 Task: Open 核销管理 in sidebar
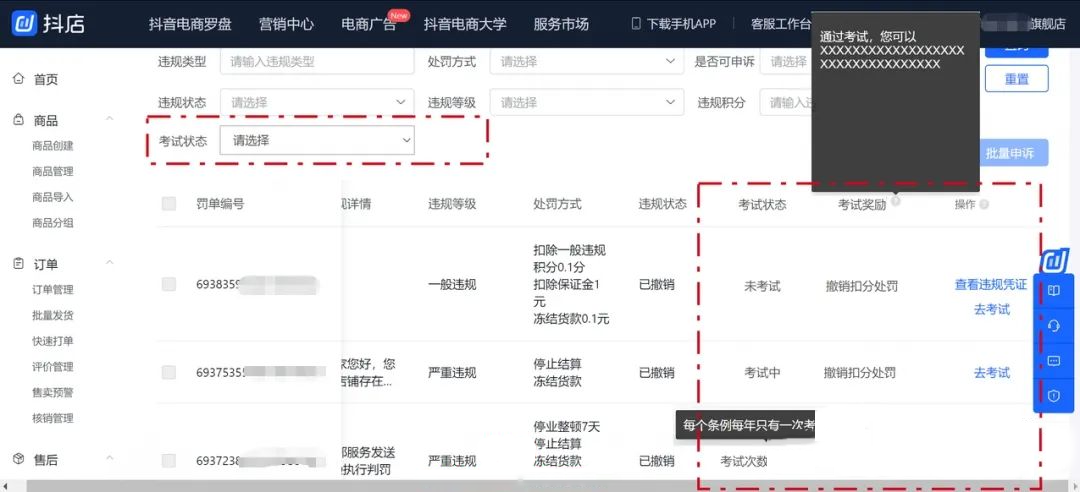pos(52,418)
